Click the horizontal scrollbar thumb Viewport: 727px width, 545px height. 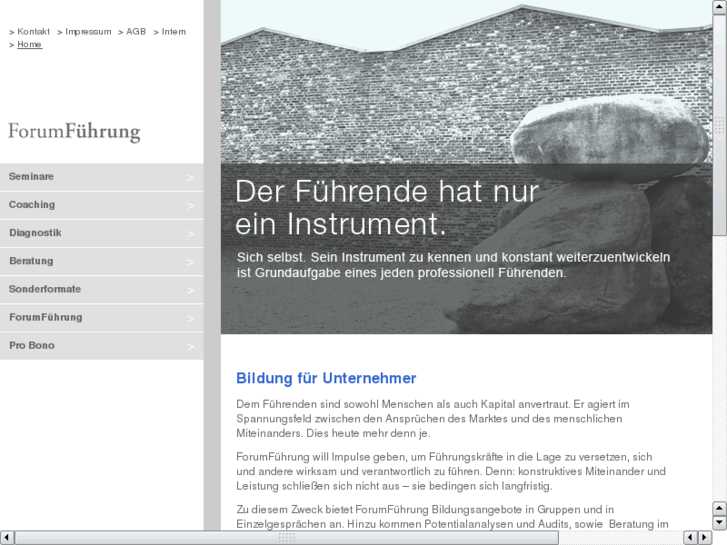tap(287, 538)
